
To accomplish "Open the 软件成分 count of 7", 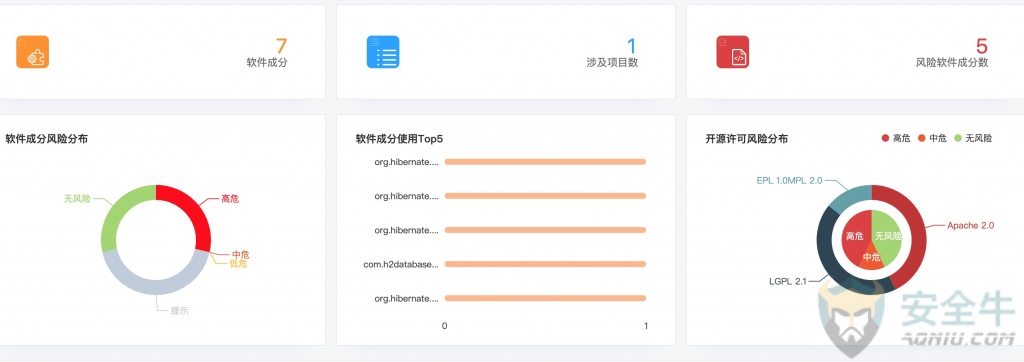I will click(281, 46).
